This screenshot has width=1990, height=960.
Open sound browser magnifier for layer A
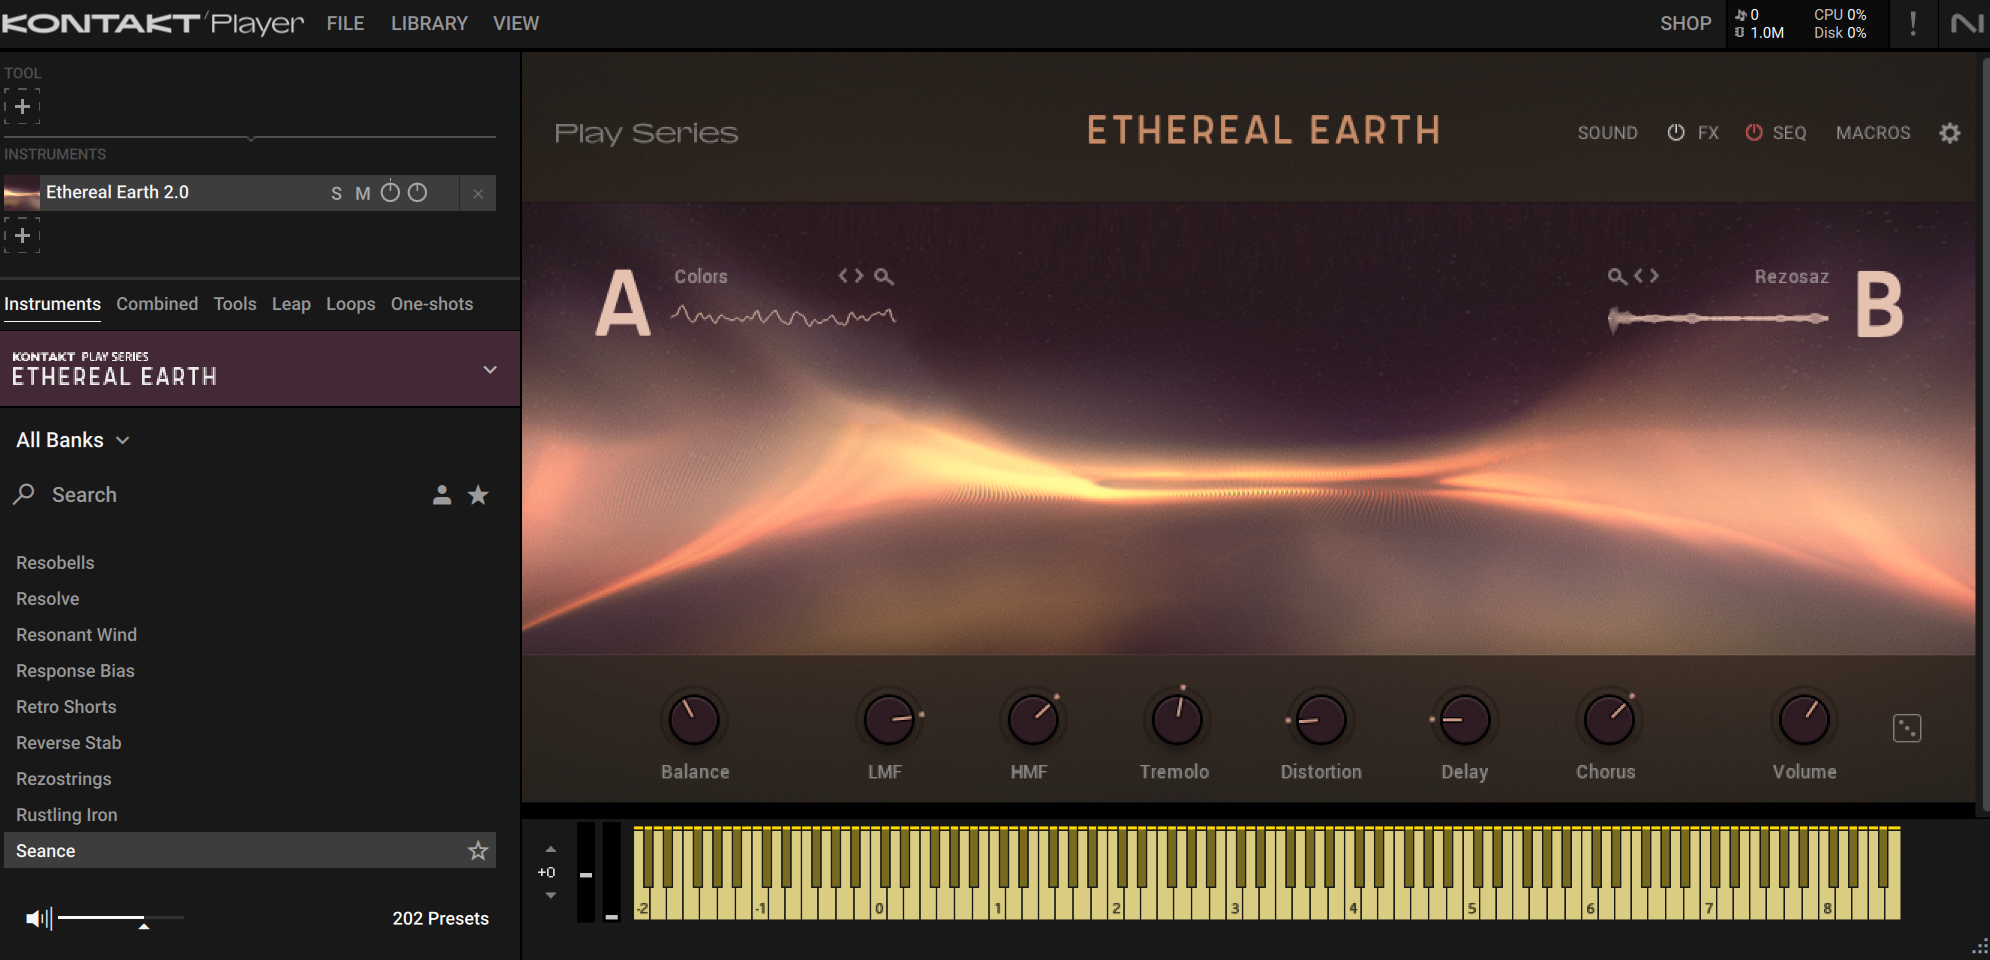click(x=883, y=276)
